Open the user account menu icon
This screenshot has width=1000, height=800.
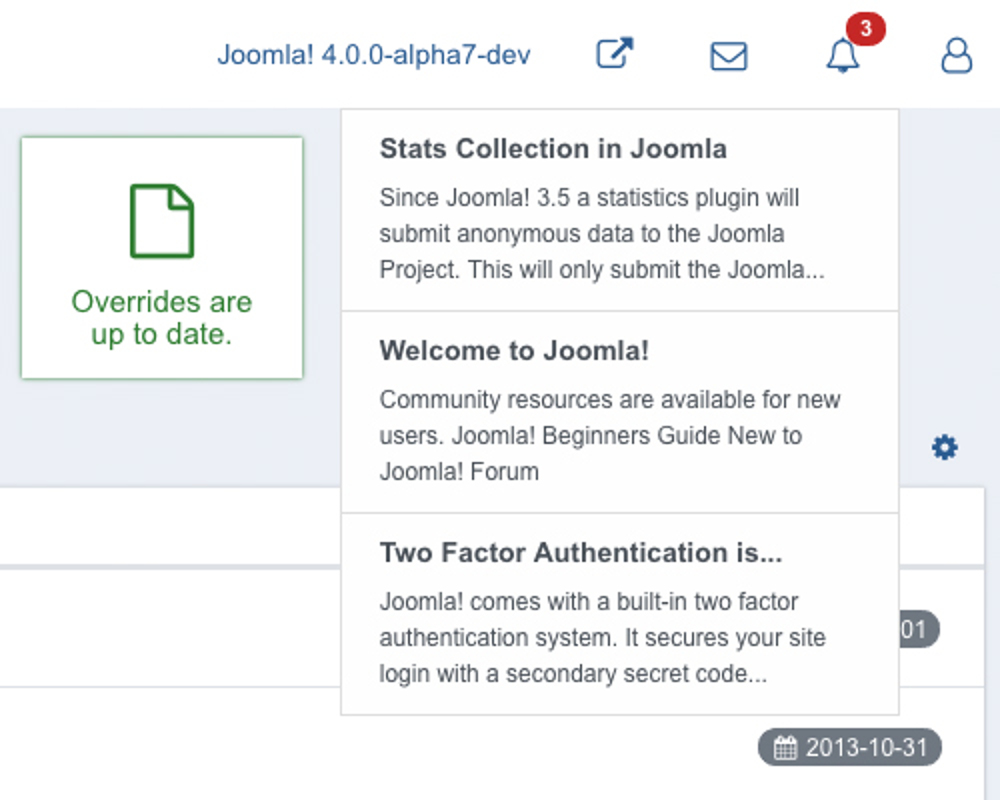[957, 56]
